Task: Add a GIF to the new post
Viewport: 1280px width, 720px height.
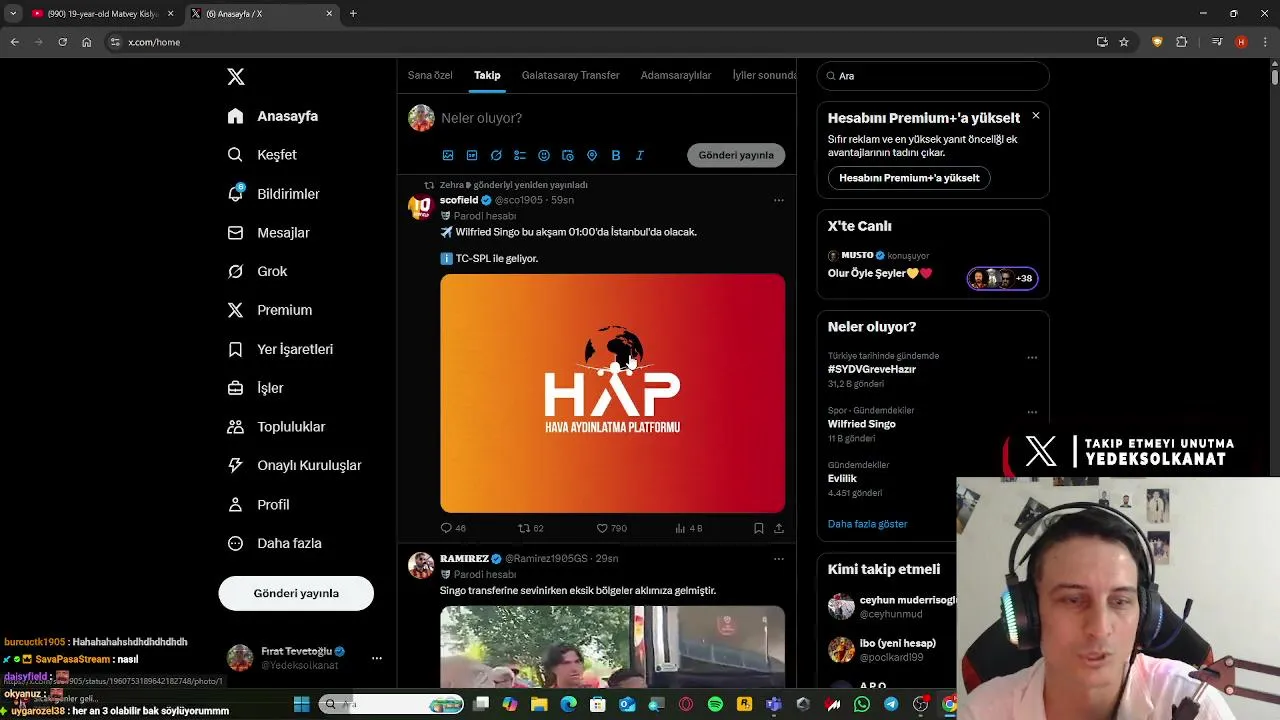Action: coord(472,155)
